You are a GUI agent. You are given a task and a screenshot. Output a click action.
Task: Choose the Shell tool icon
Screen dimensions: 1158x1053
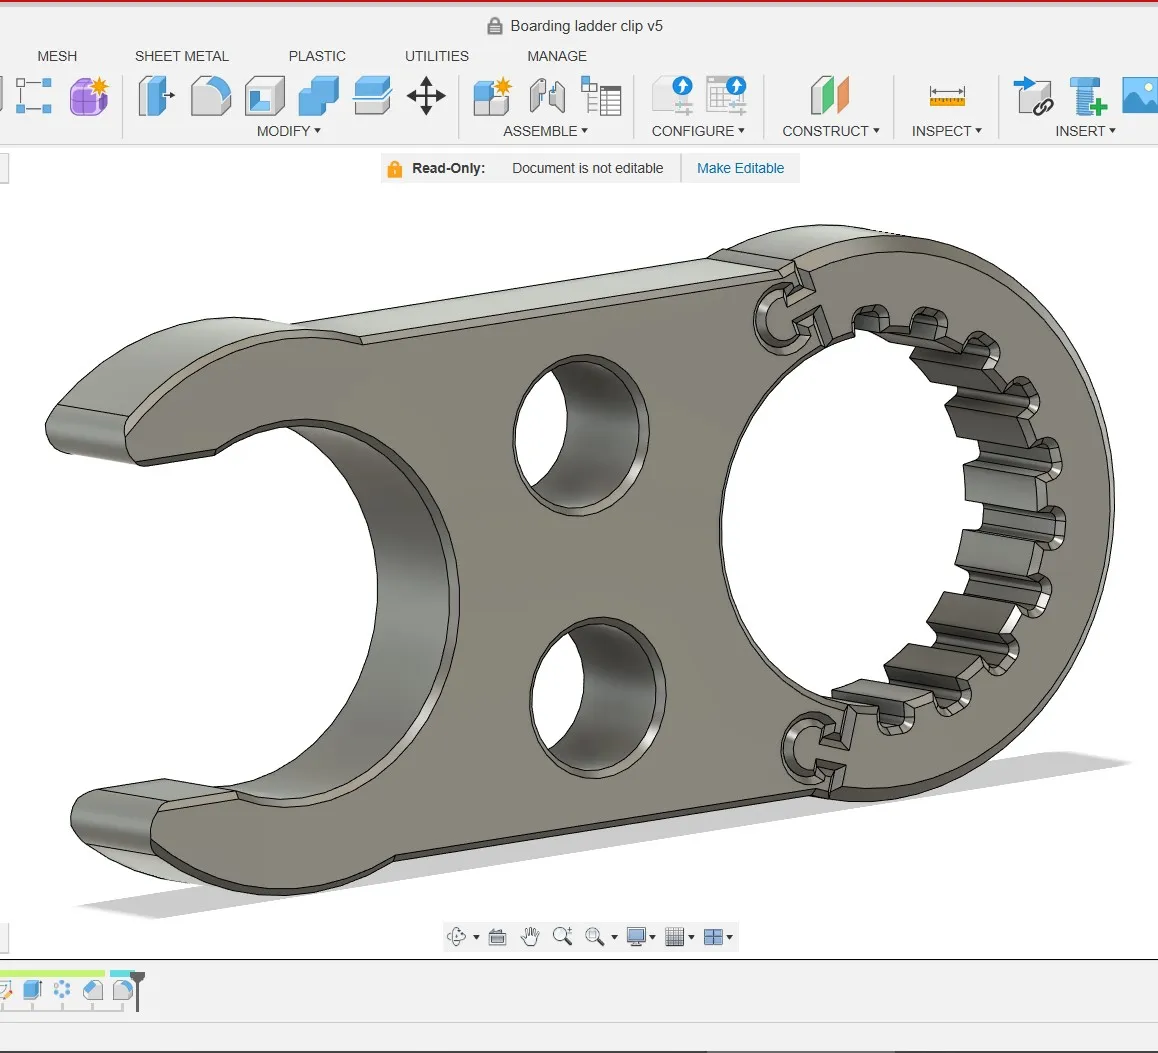tap(264, 96)
